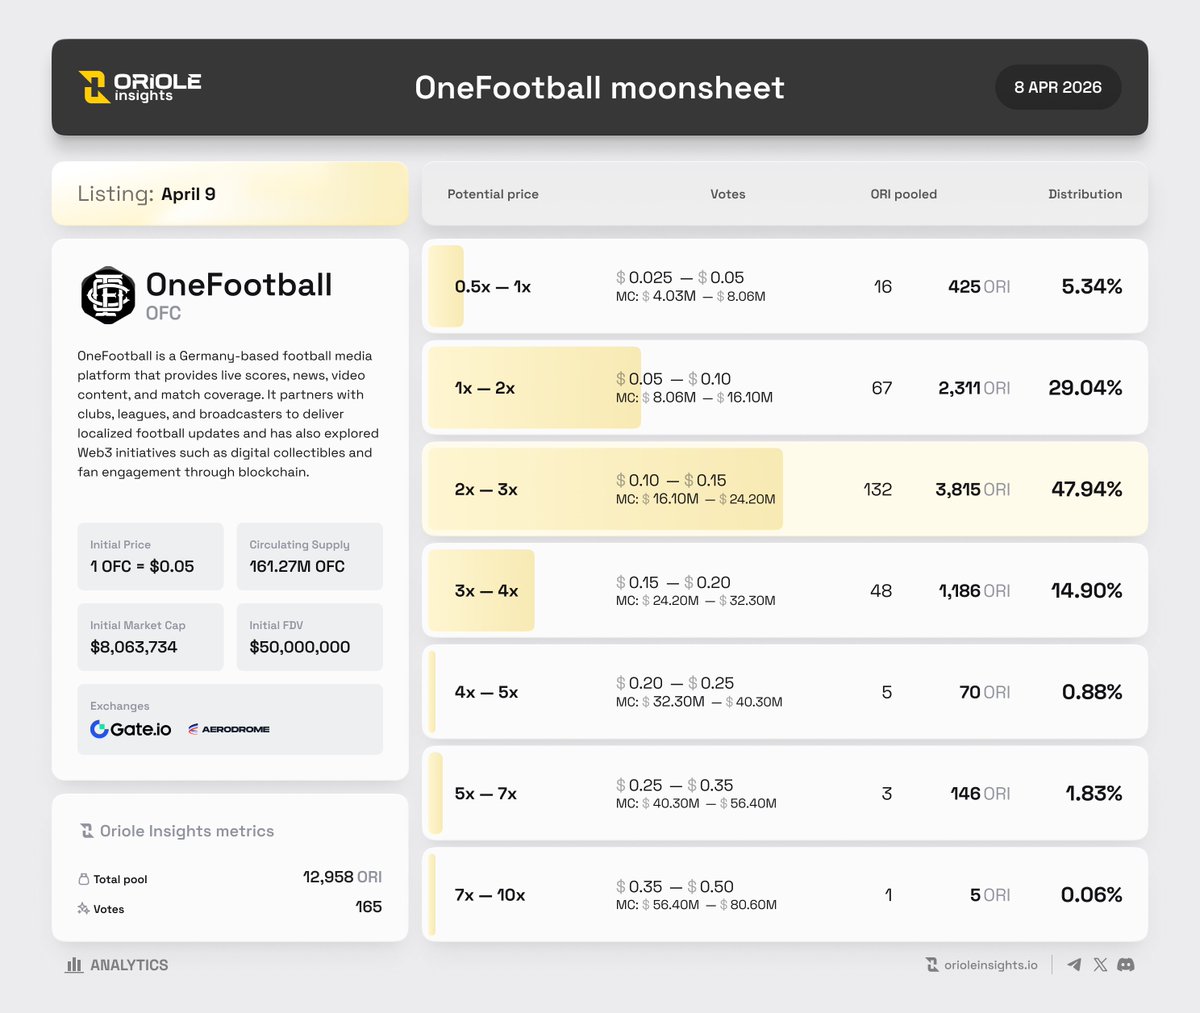Image resolution: width=1200 pixels, height=1013 pixels.
Task: Click the Votes sparkle icon
Action: point(83,909)
